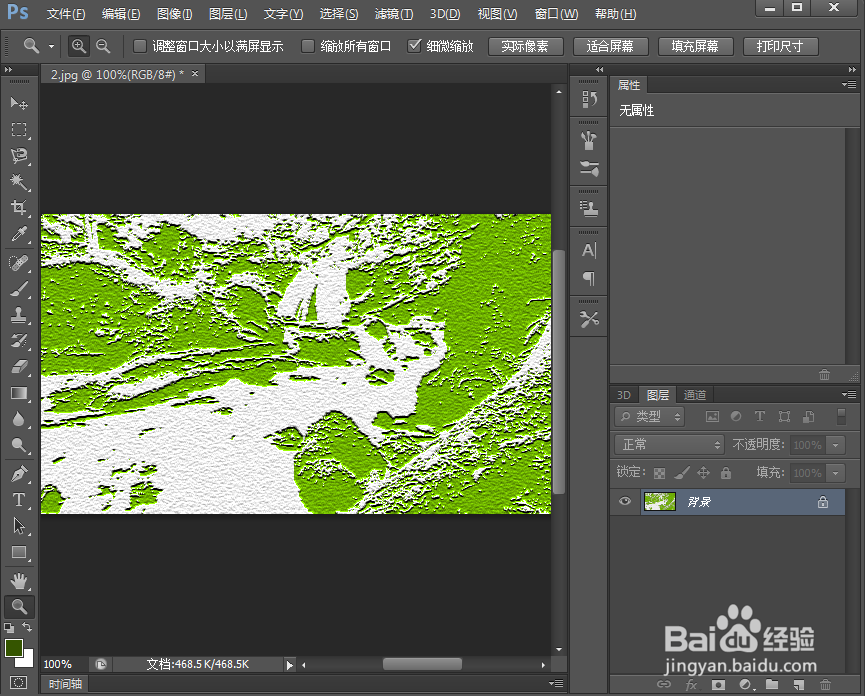Select the Move tool

(19, 103)
